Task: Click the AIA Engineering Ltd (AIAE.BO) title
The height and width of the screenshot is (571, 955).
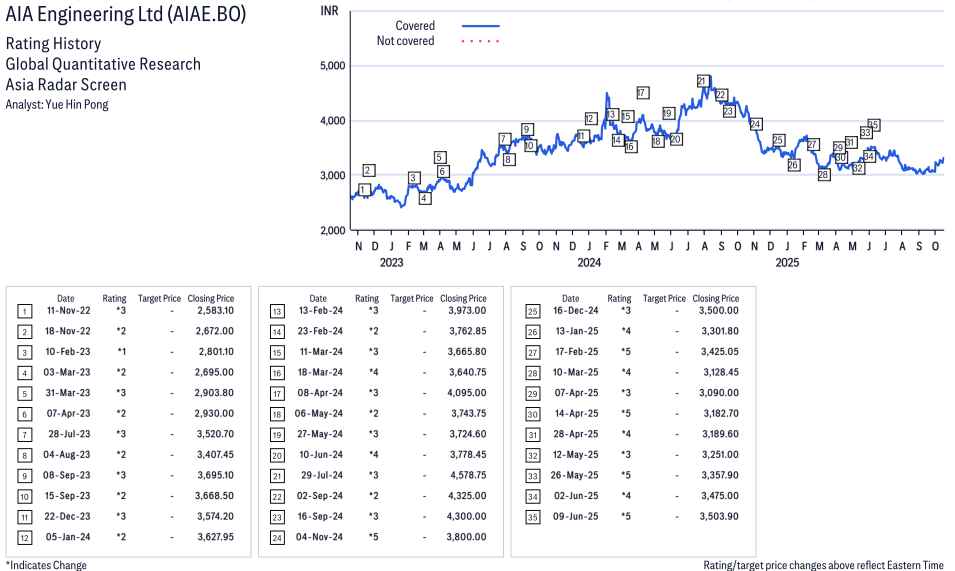Action: click(125, 15)
